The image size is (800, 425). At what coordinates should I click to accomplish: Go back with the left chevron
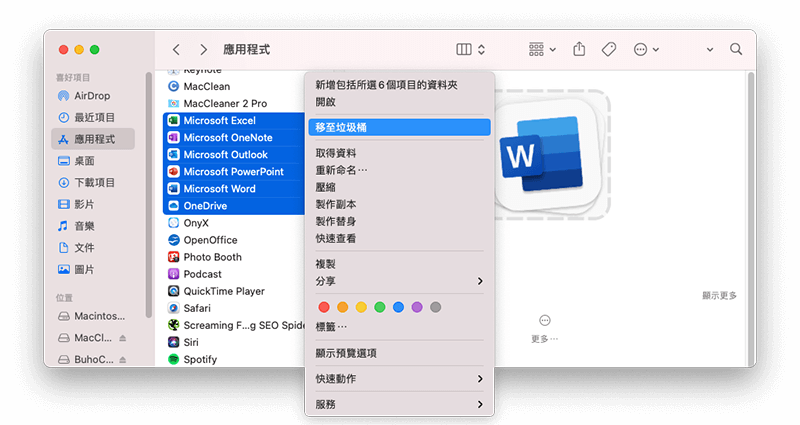coord(177,49)
